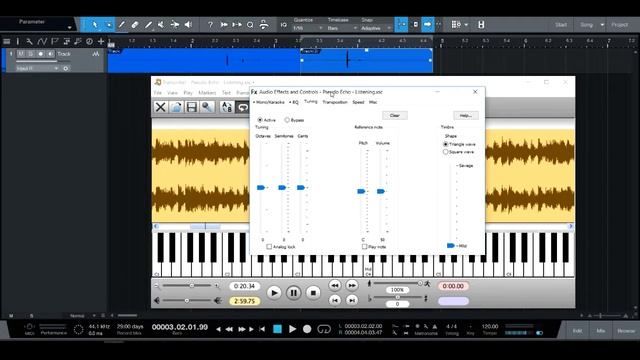Click the Start button in Studio One
The height and width of the screenshot is (360, 640).
tap(561, 25)
